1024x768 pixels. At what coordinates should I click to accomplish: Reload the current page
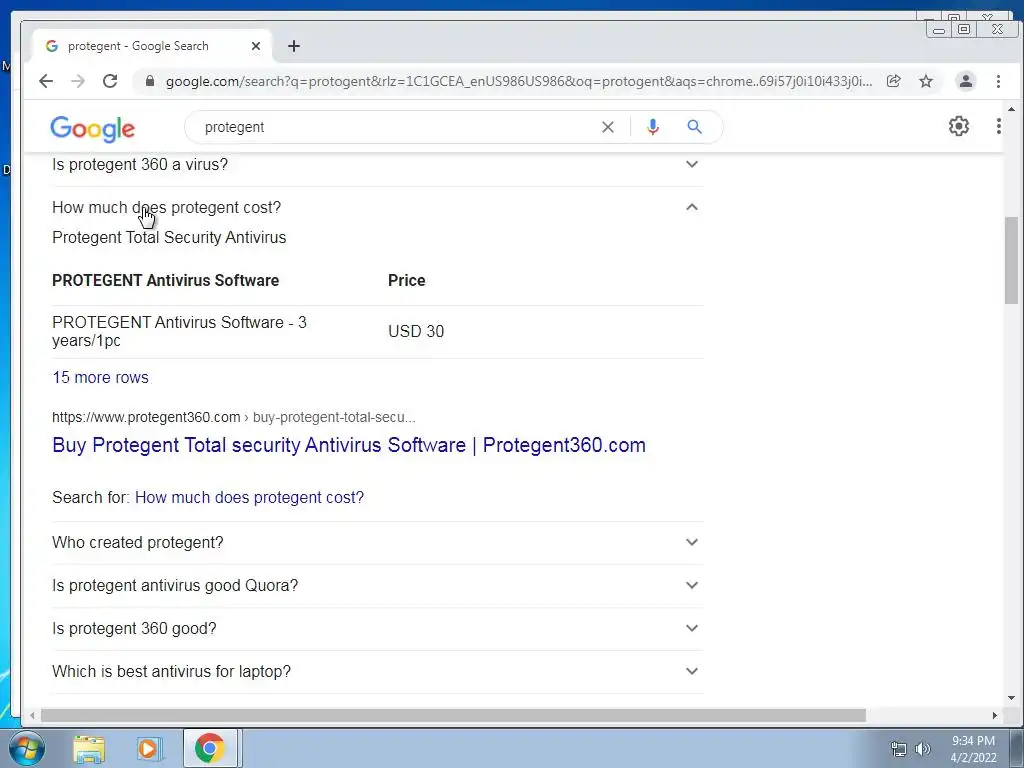coord(110,81)
